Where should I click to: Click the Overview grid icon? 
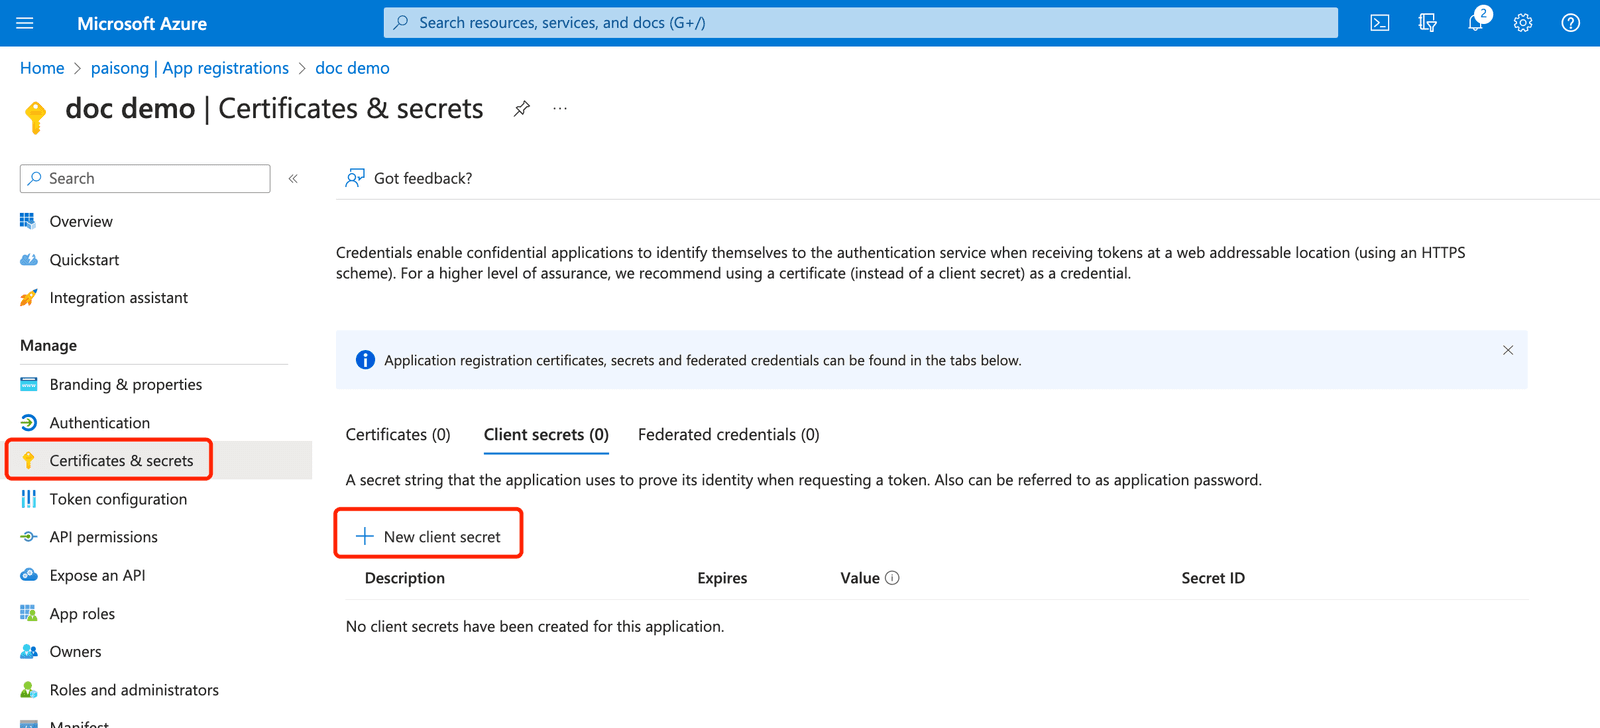[28, 221]
